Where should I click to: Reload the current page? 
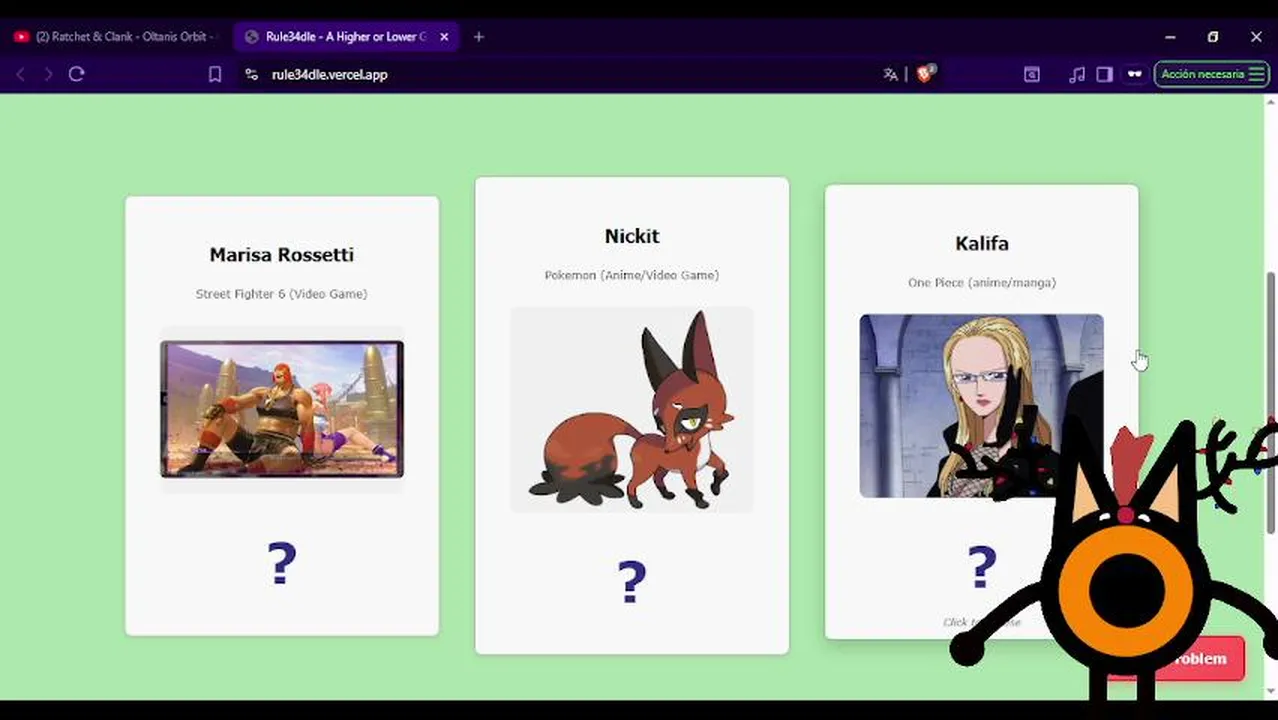76,74
